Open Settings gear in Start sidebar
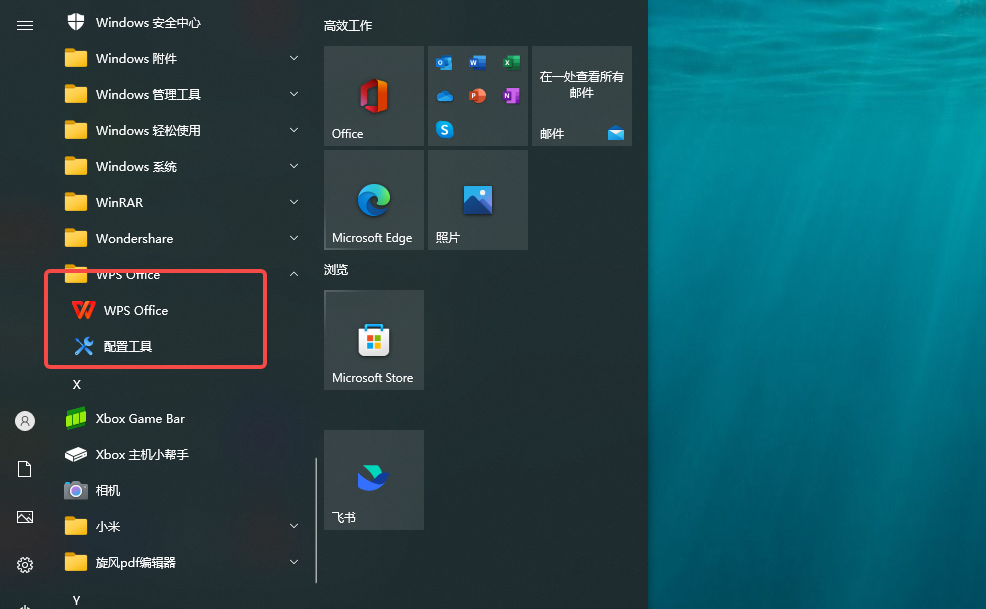The image size is (986, 609). tap(25, 565)
